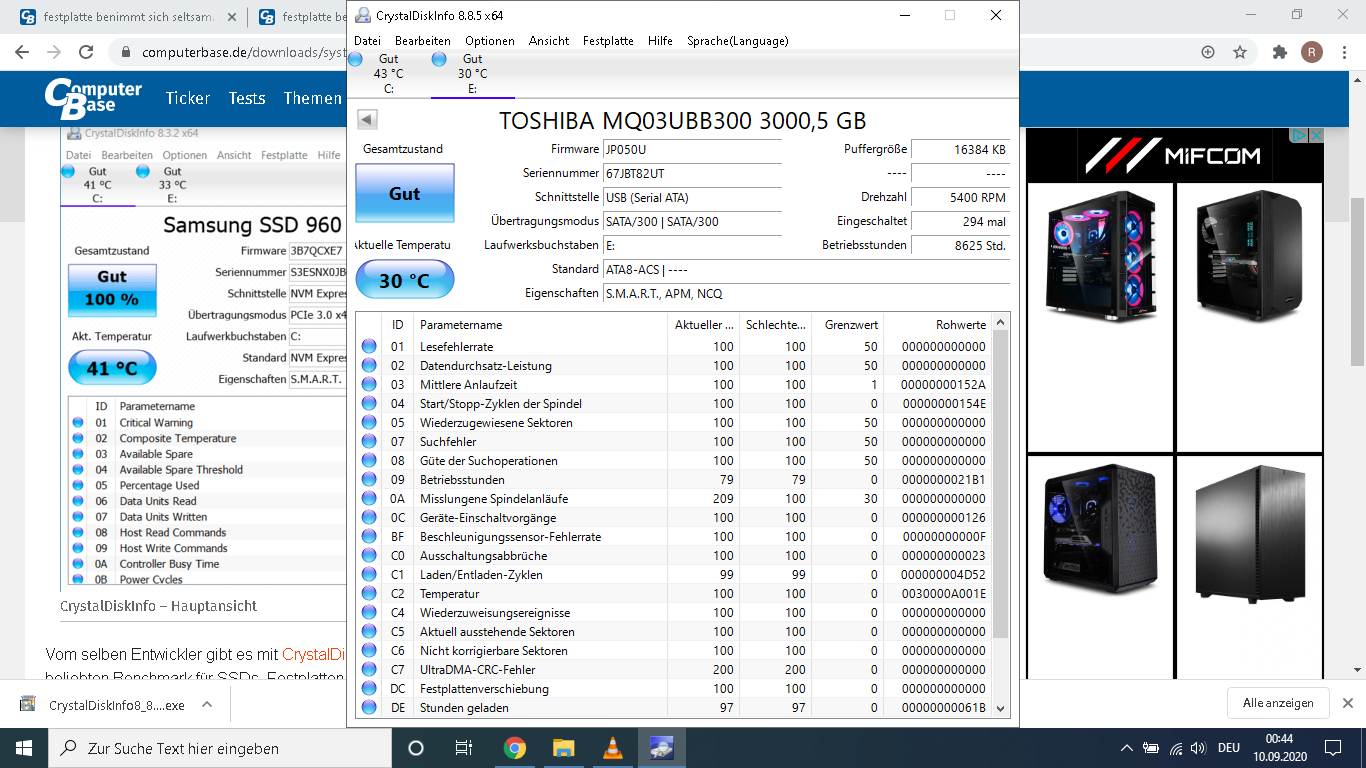
Task: Select the Beschleunigungssensor-Fehlerrate row text
Action: coord(510,537)
